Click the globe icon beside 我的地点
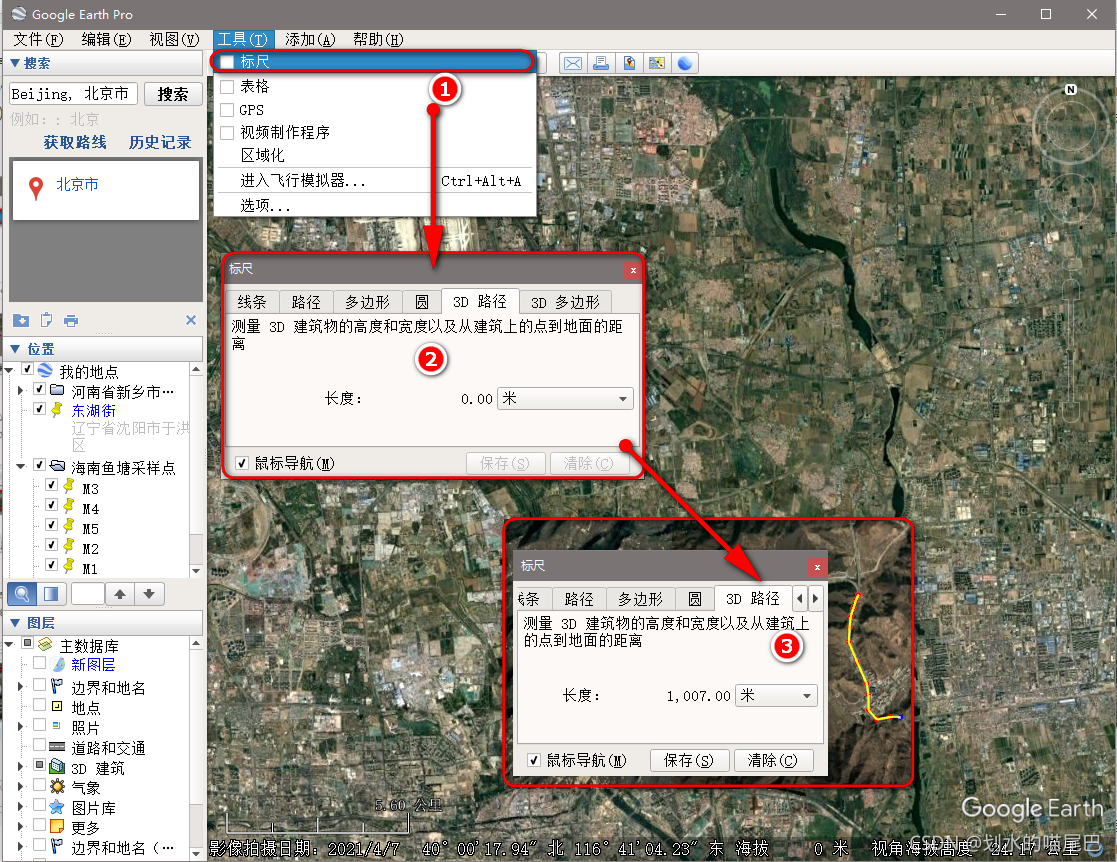 tap(46, 370)
